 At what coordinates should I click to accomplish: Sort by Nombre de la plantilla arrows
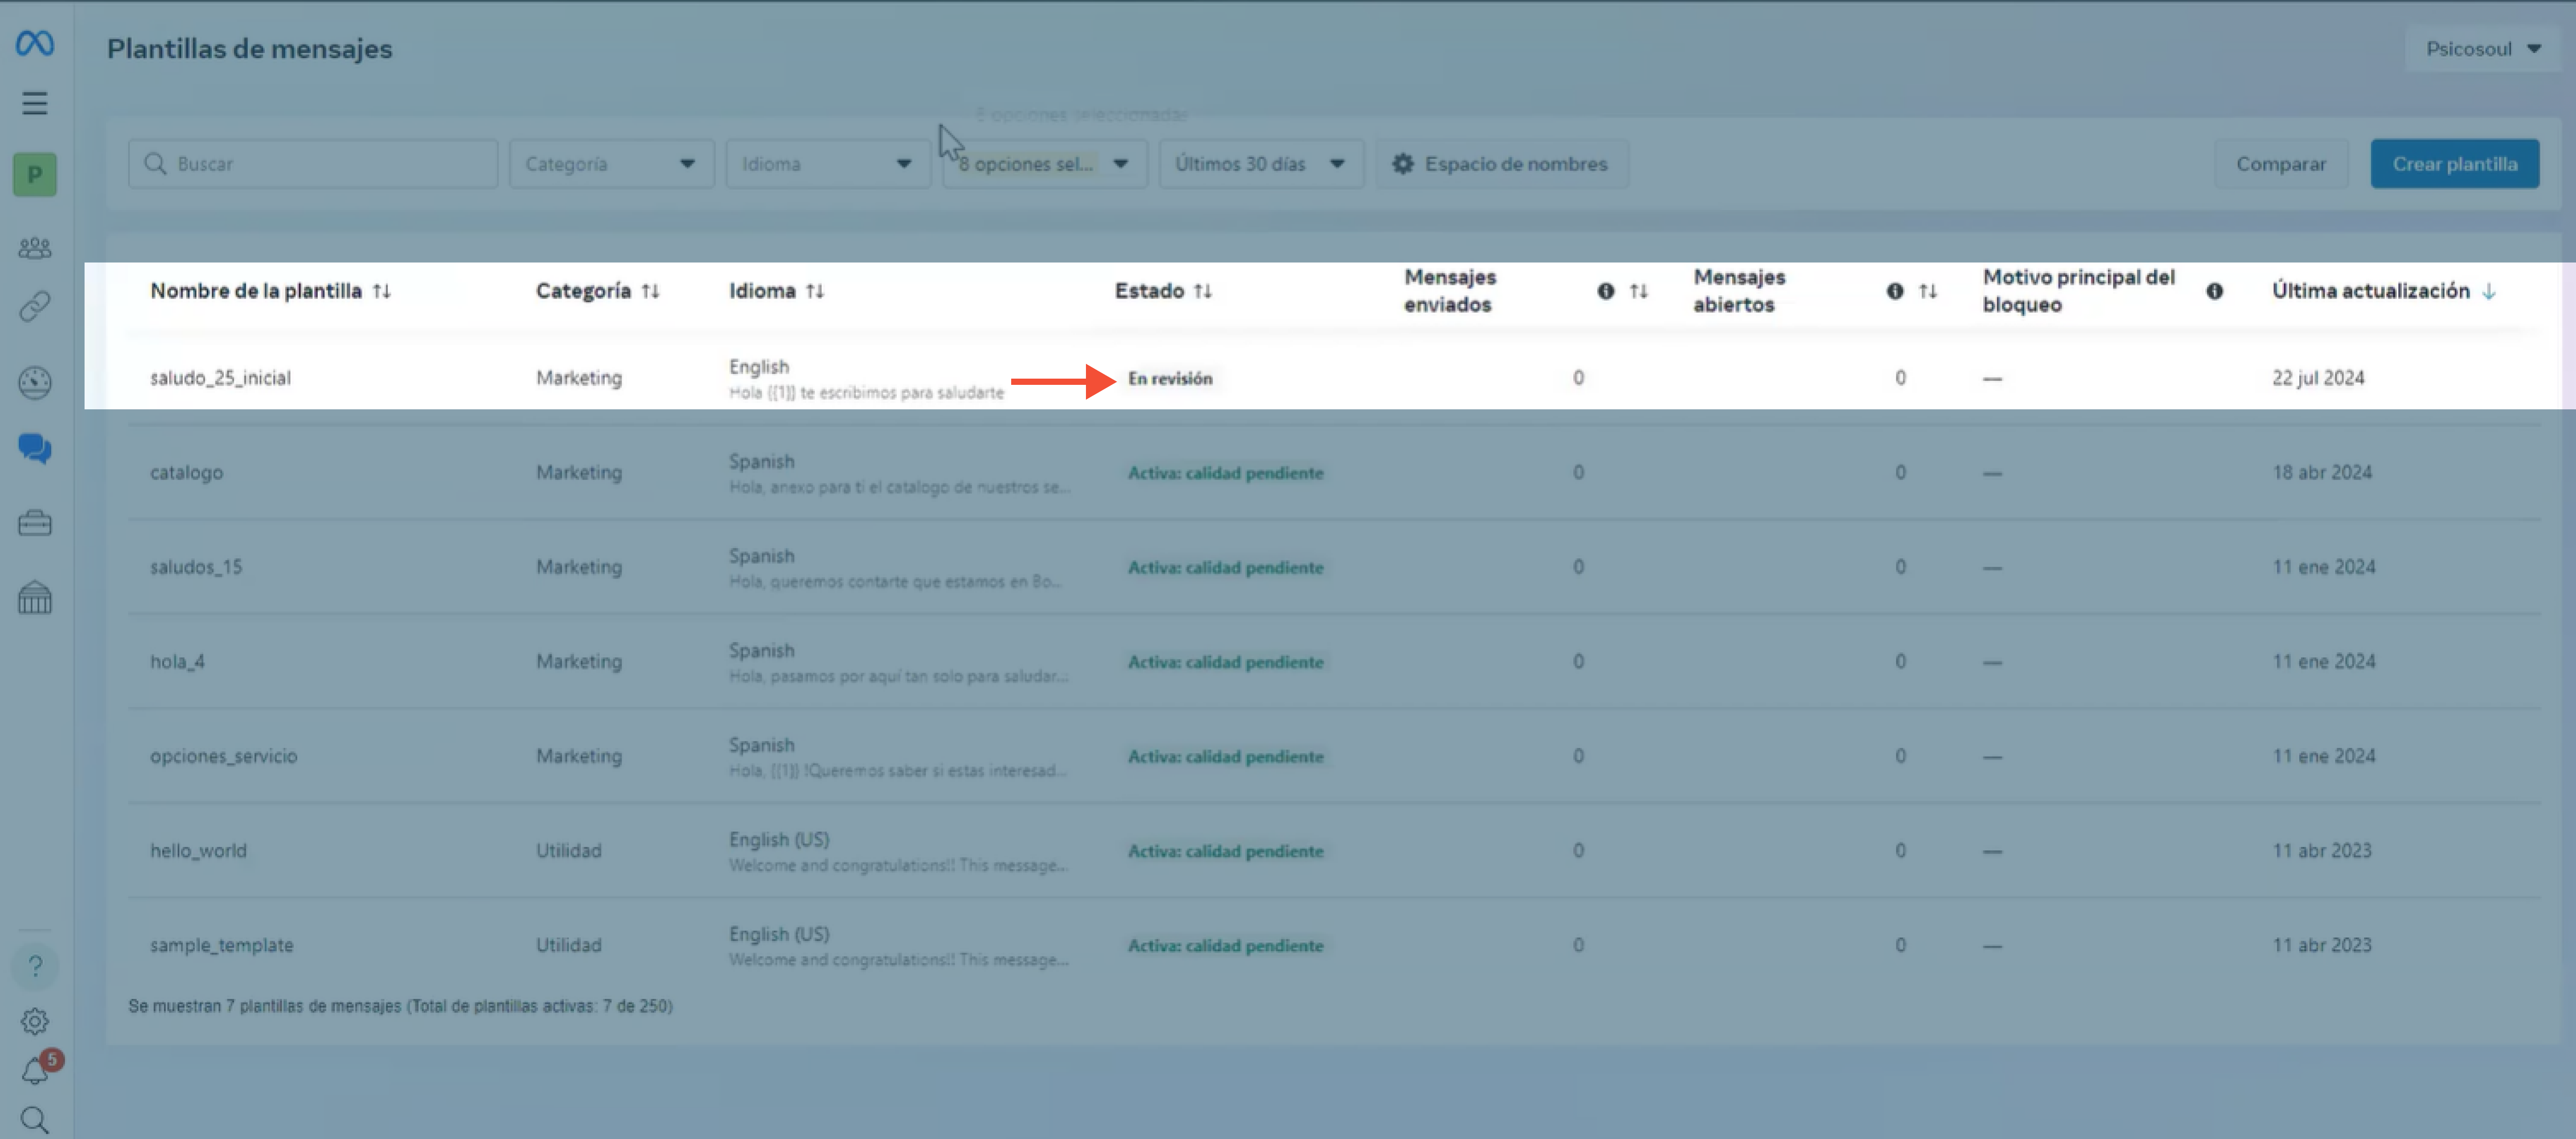[382, 291]
